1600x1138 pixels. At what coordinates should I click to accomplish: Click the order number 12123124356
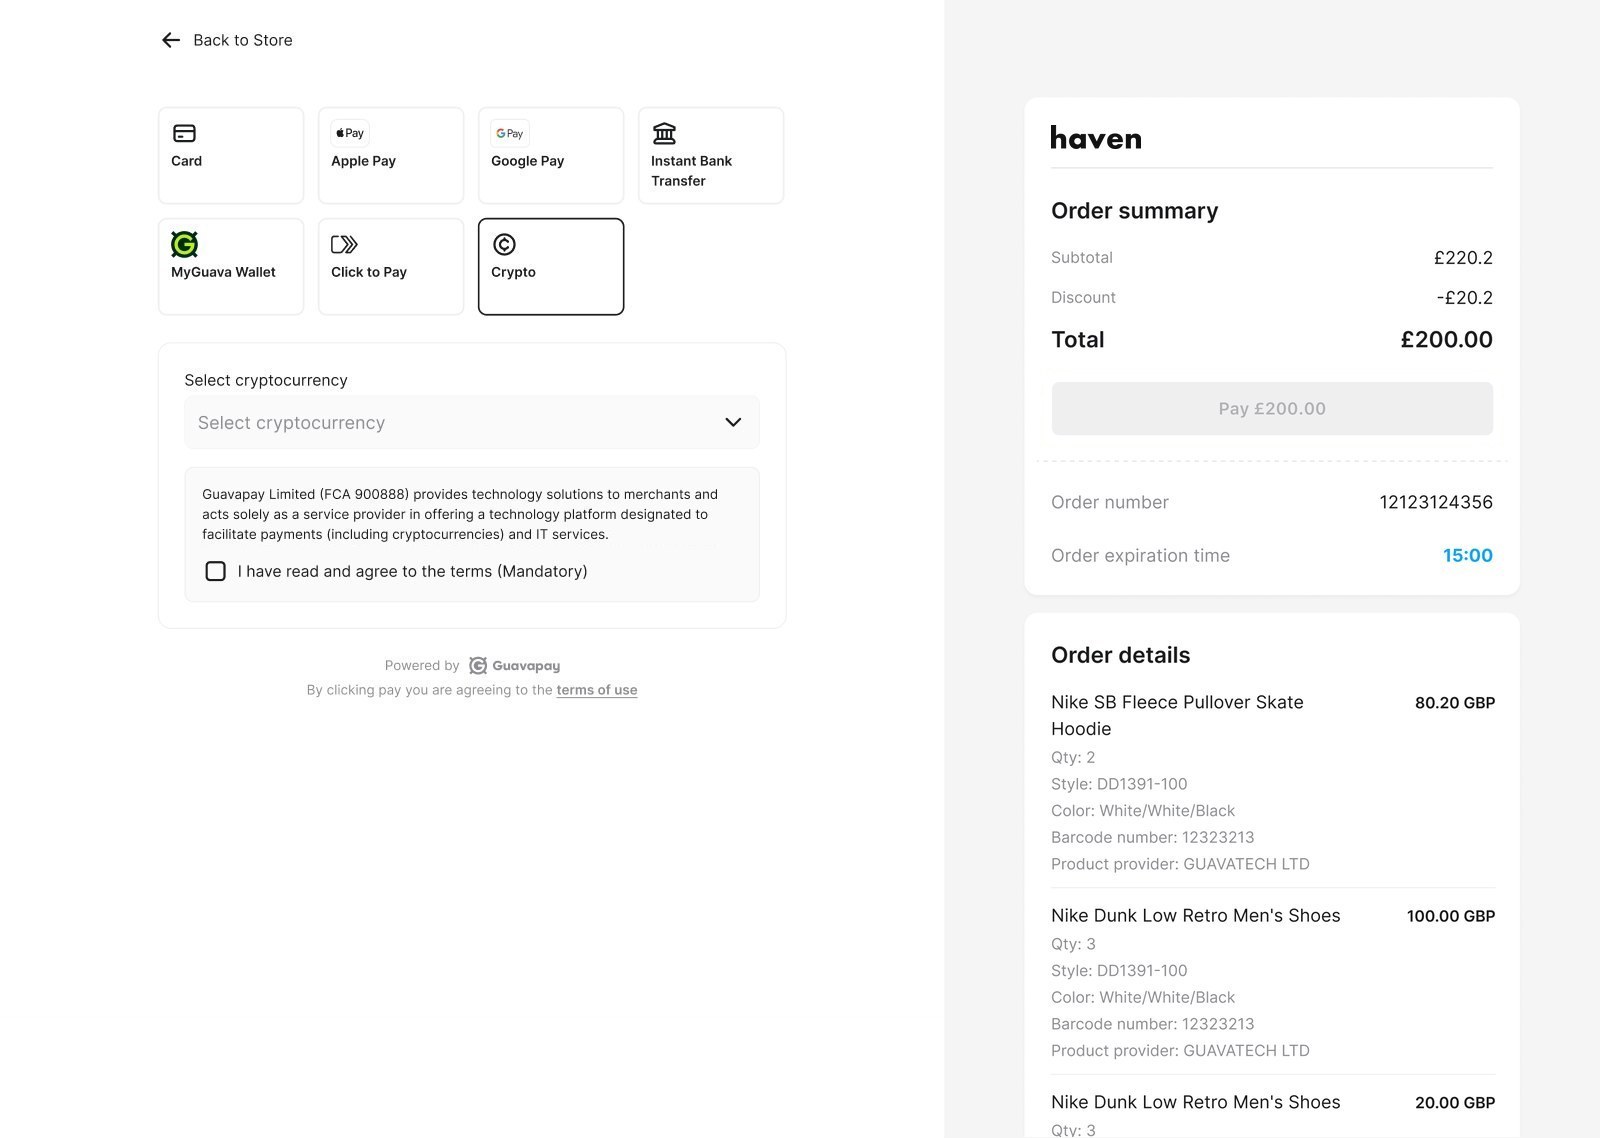pyautogui.click(x=1436, y=502)
